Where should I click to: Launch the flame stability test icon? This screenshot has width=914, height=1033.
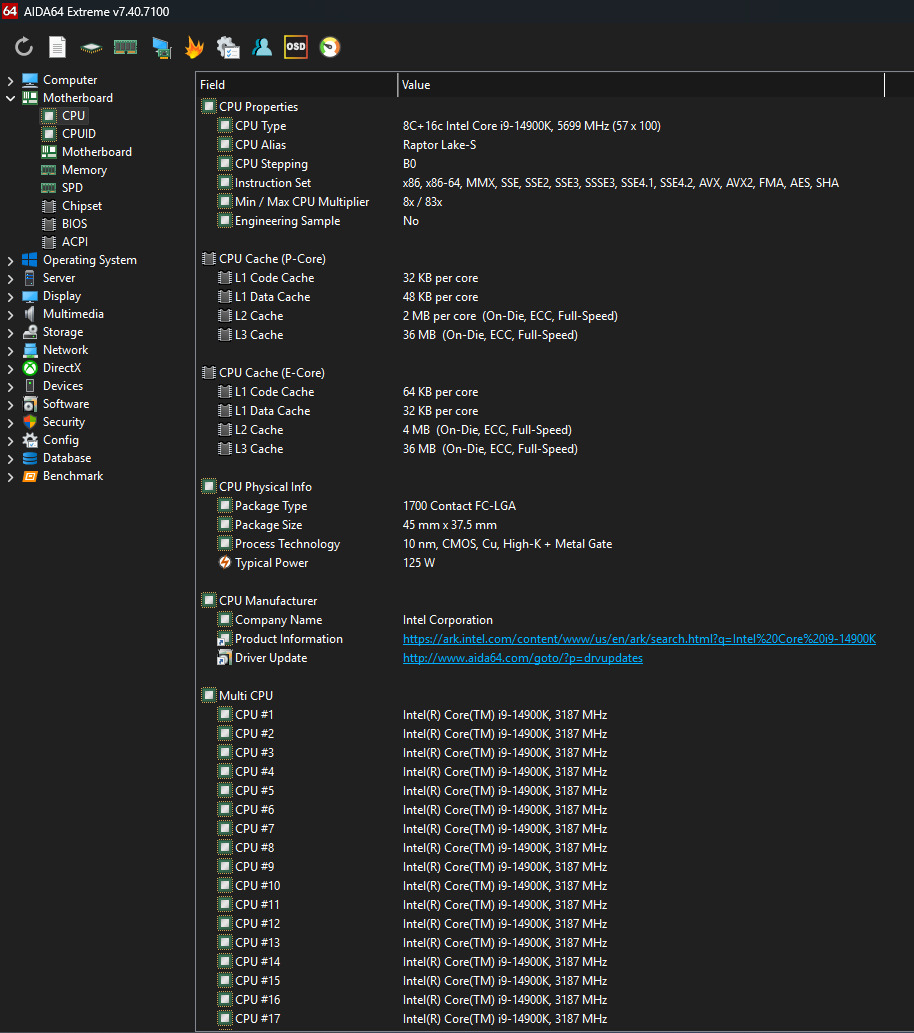coord(194,47)
